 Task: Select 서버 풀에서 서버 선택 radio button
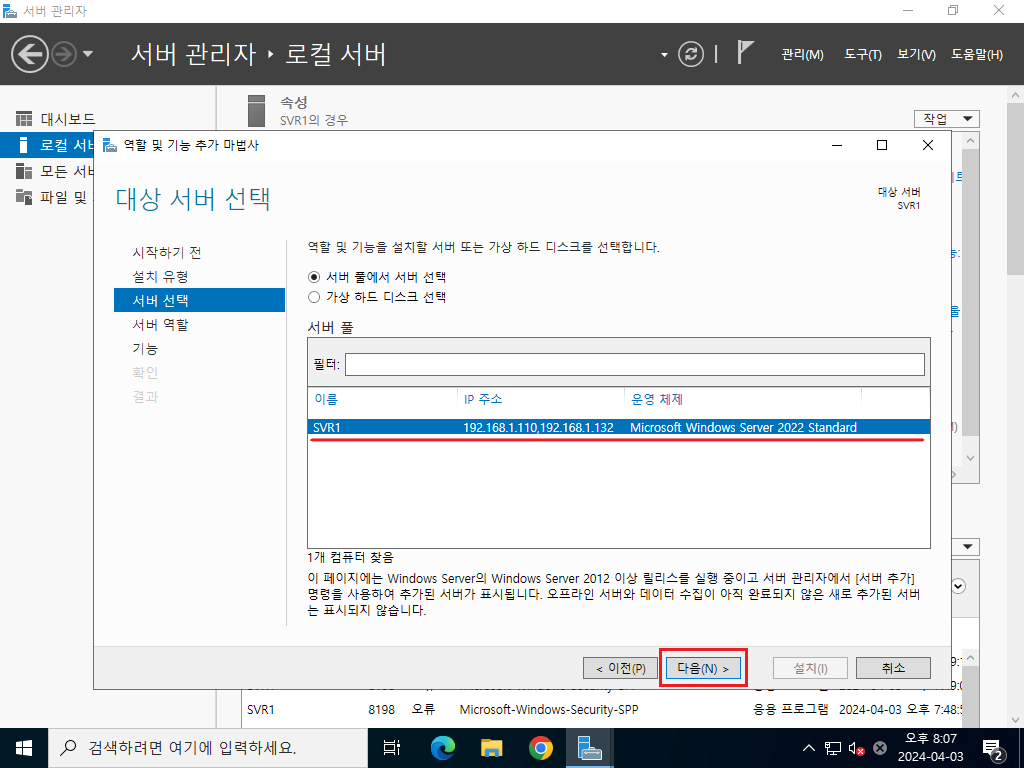coord(314,277)
